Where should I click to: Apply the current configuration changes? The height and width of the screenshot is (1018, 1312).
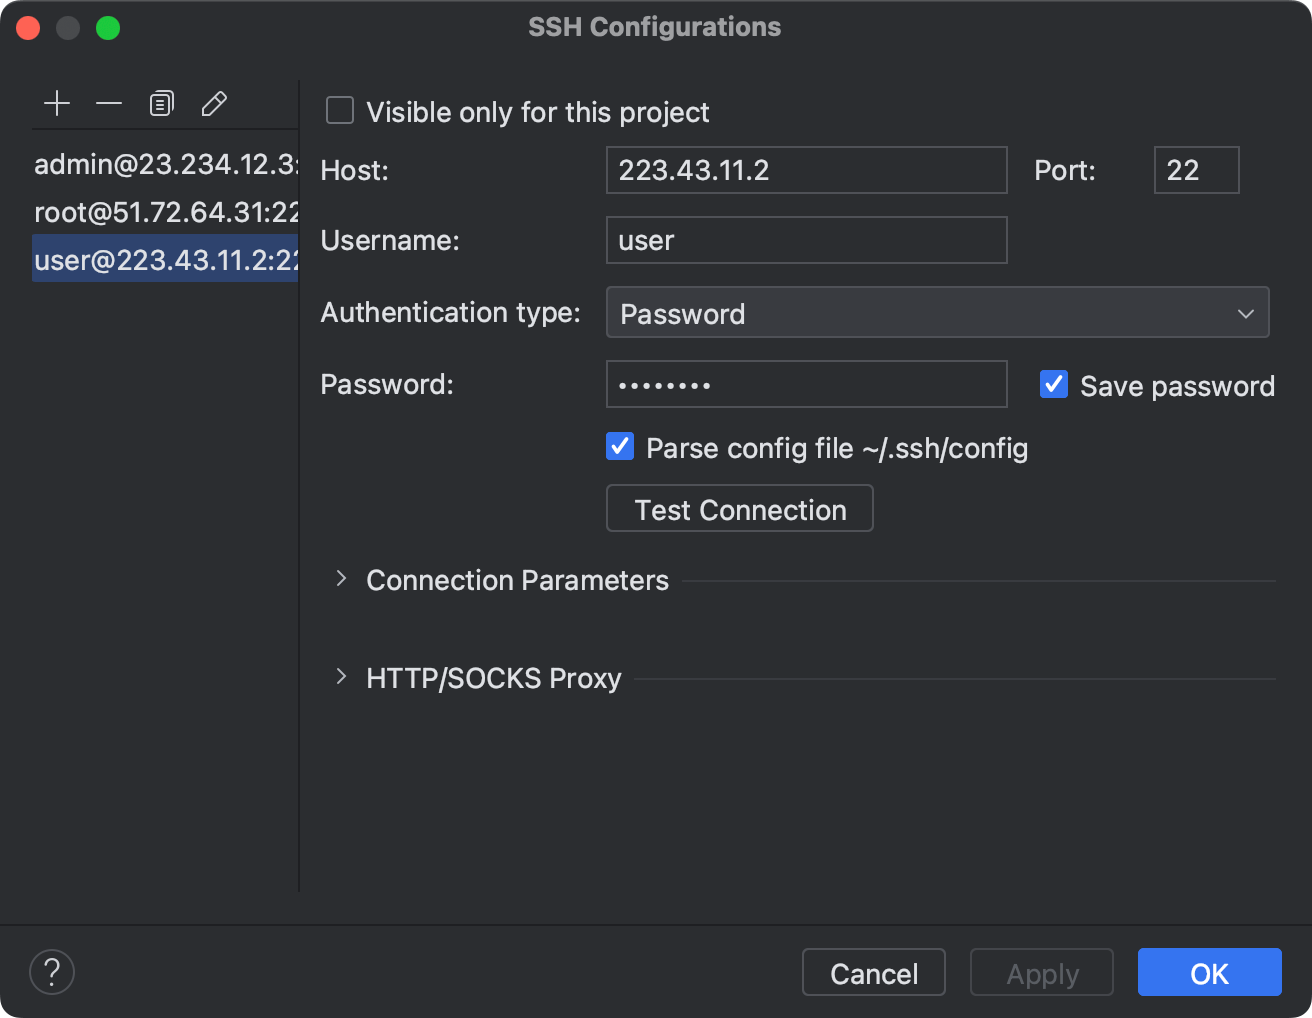click(x=1041, y=971)
